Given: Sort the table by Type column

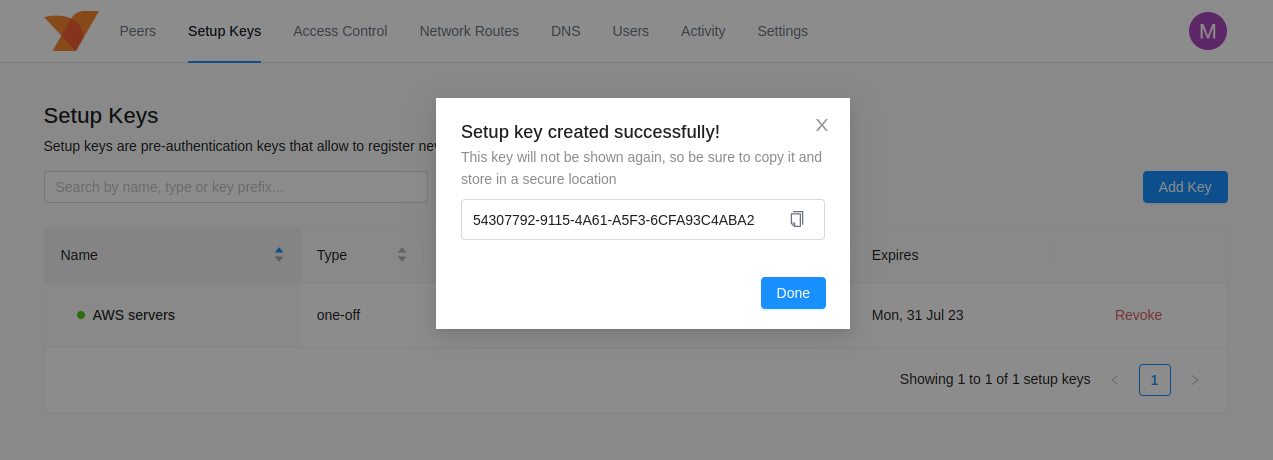Looking at the screenshot, I should [401, 255].
